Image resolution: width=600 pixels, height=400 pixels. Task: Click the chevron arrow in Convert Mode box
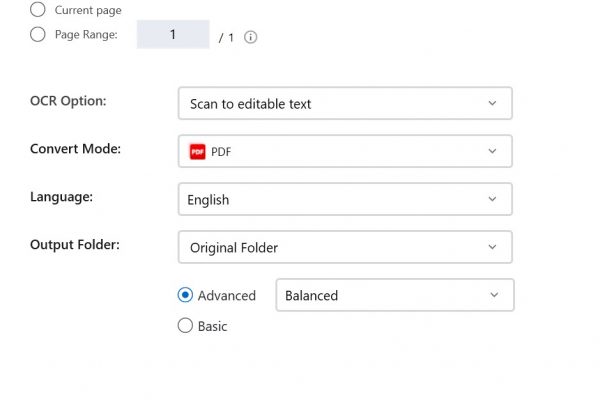492,151
